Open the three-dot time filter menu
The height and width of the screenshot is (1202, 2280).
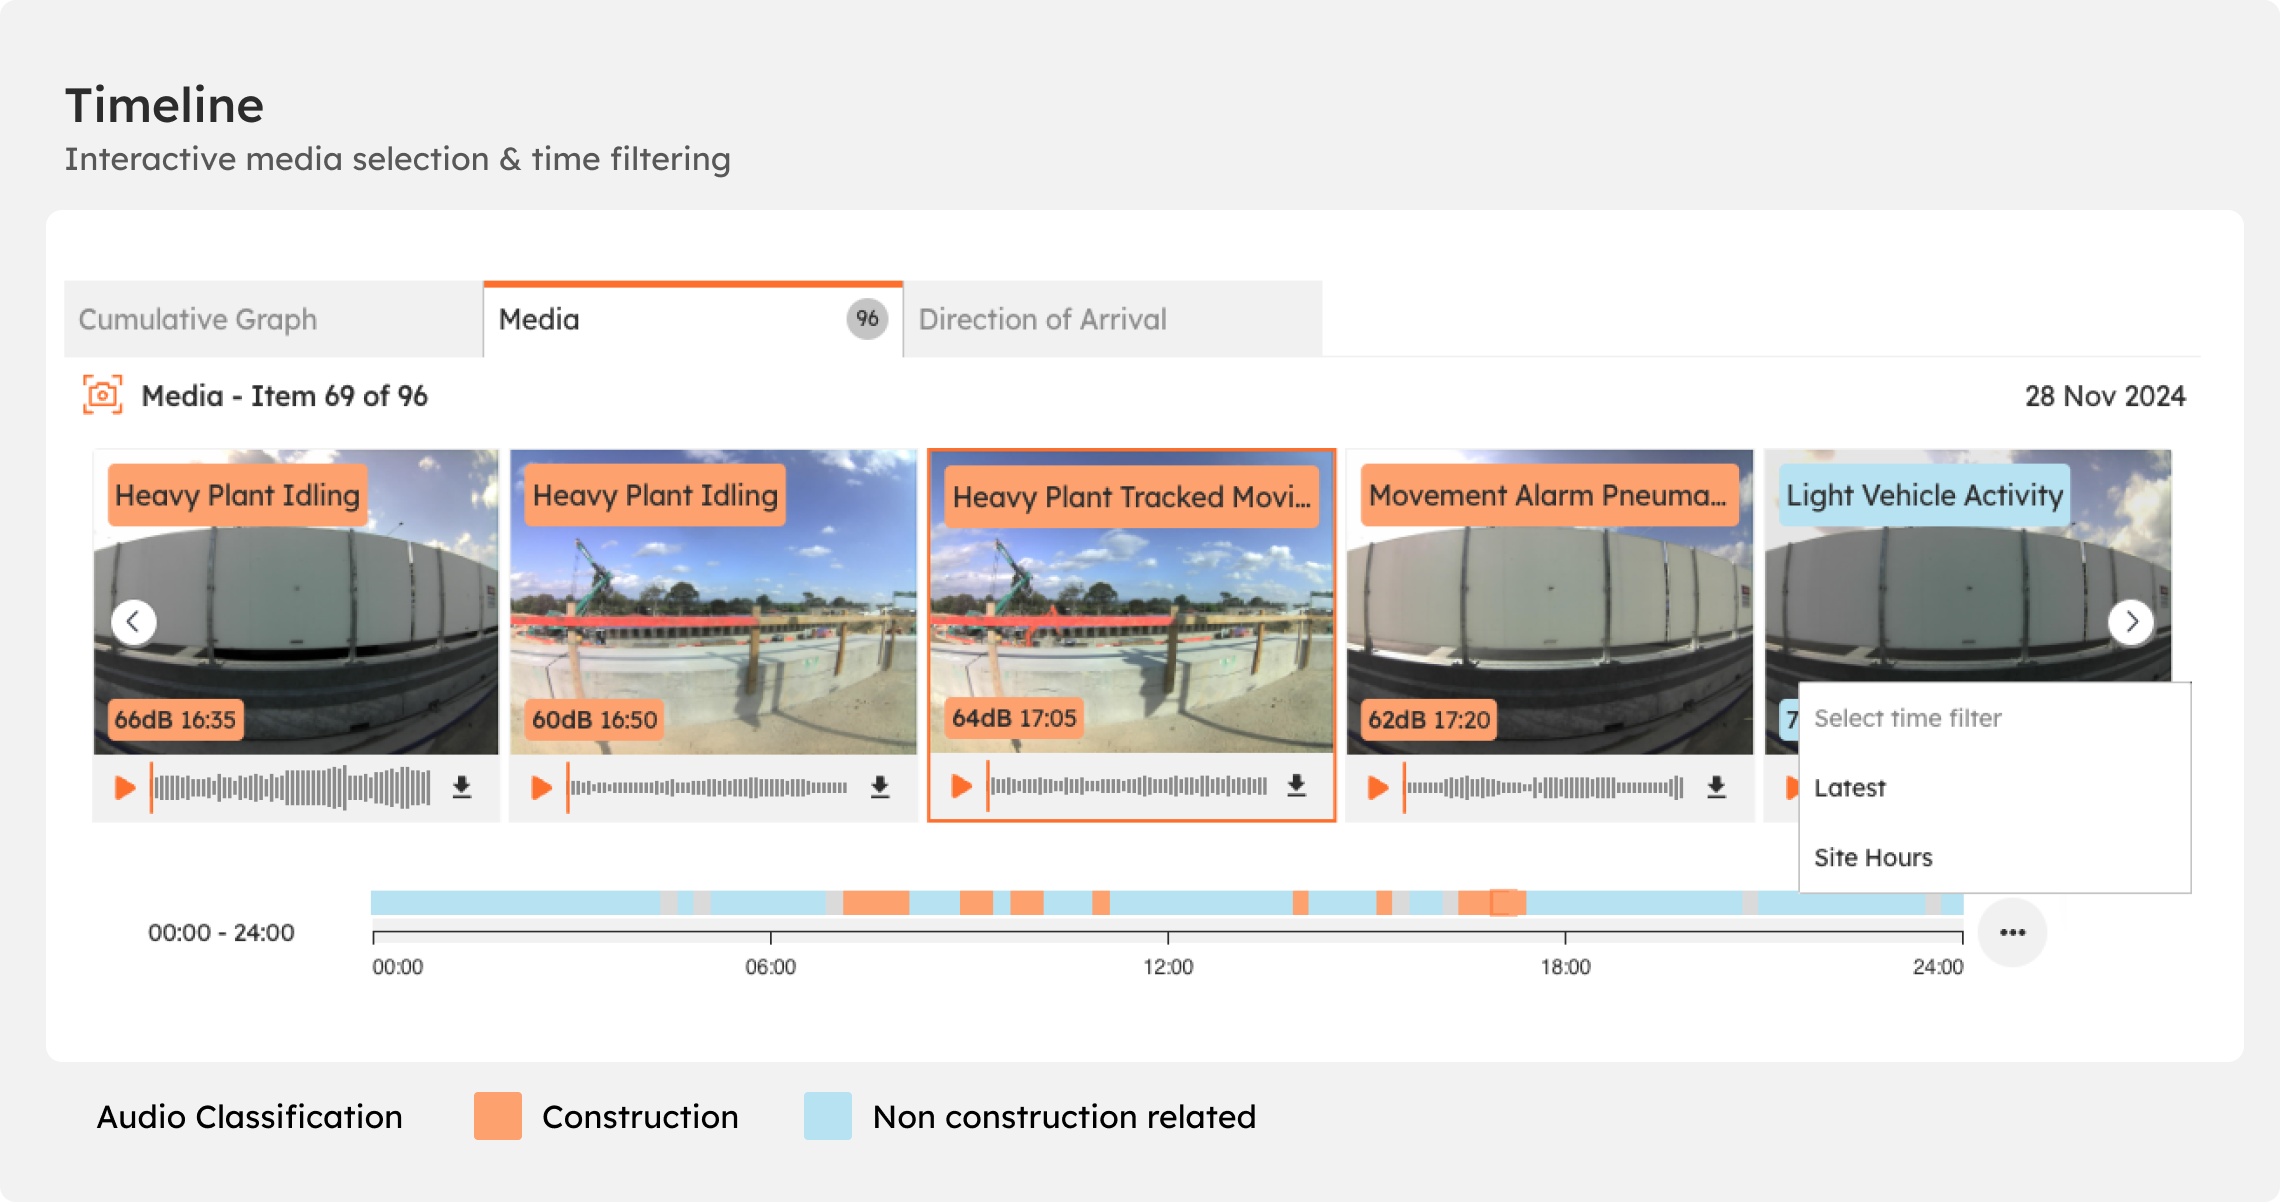pos(2012,932)
